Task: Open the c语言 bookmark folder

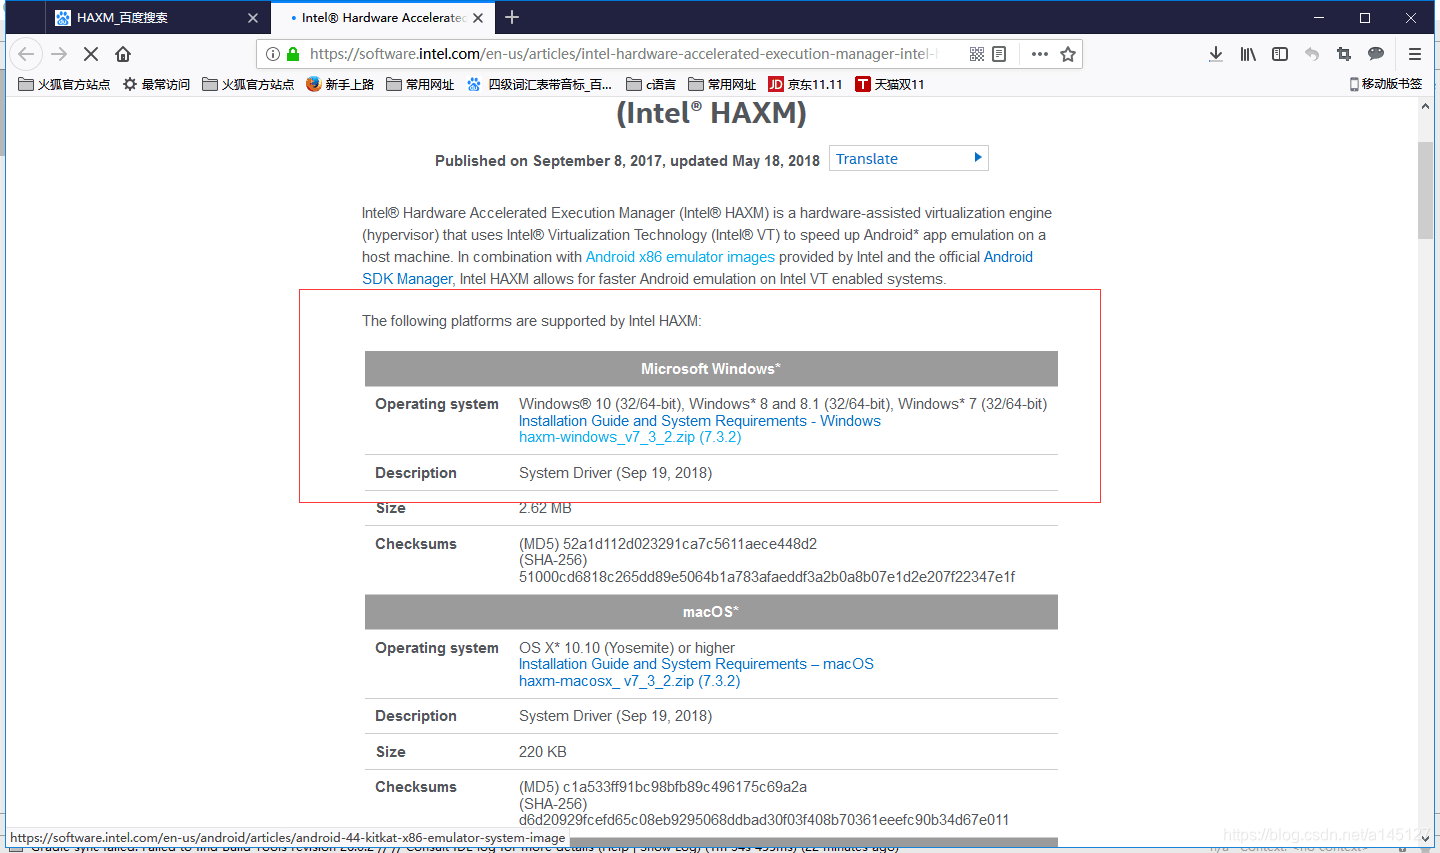Action: [651, 84]
